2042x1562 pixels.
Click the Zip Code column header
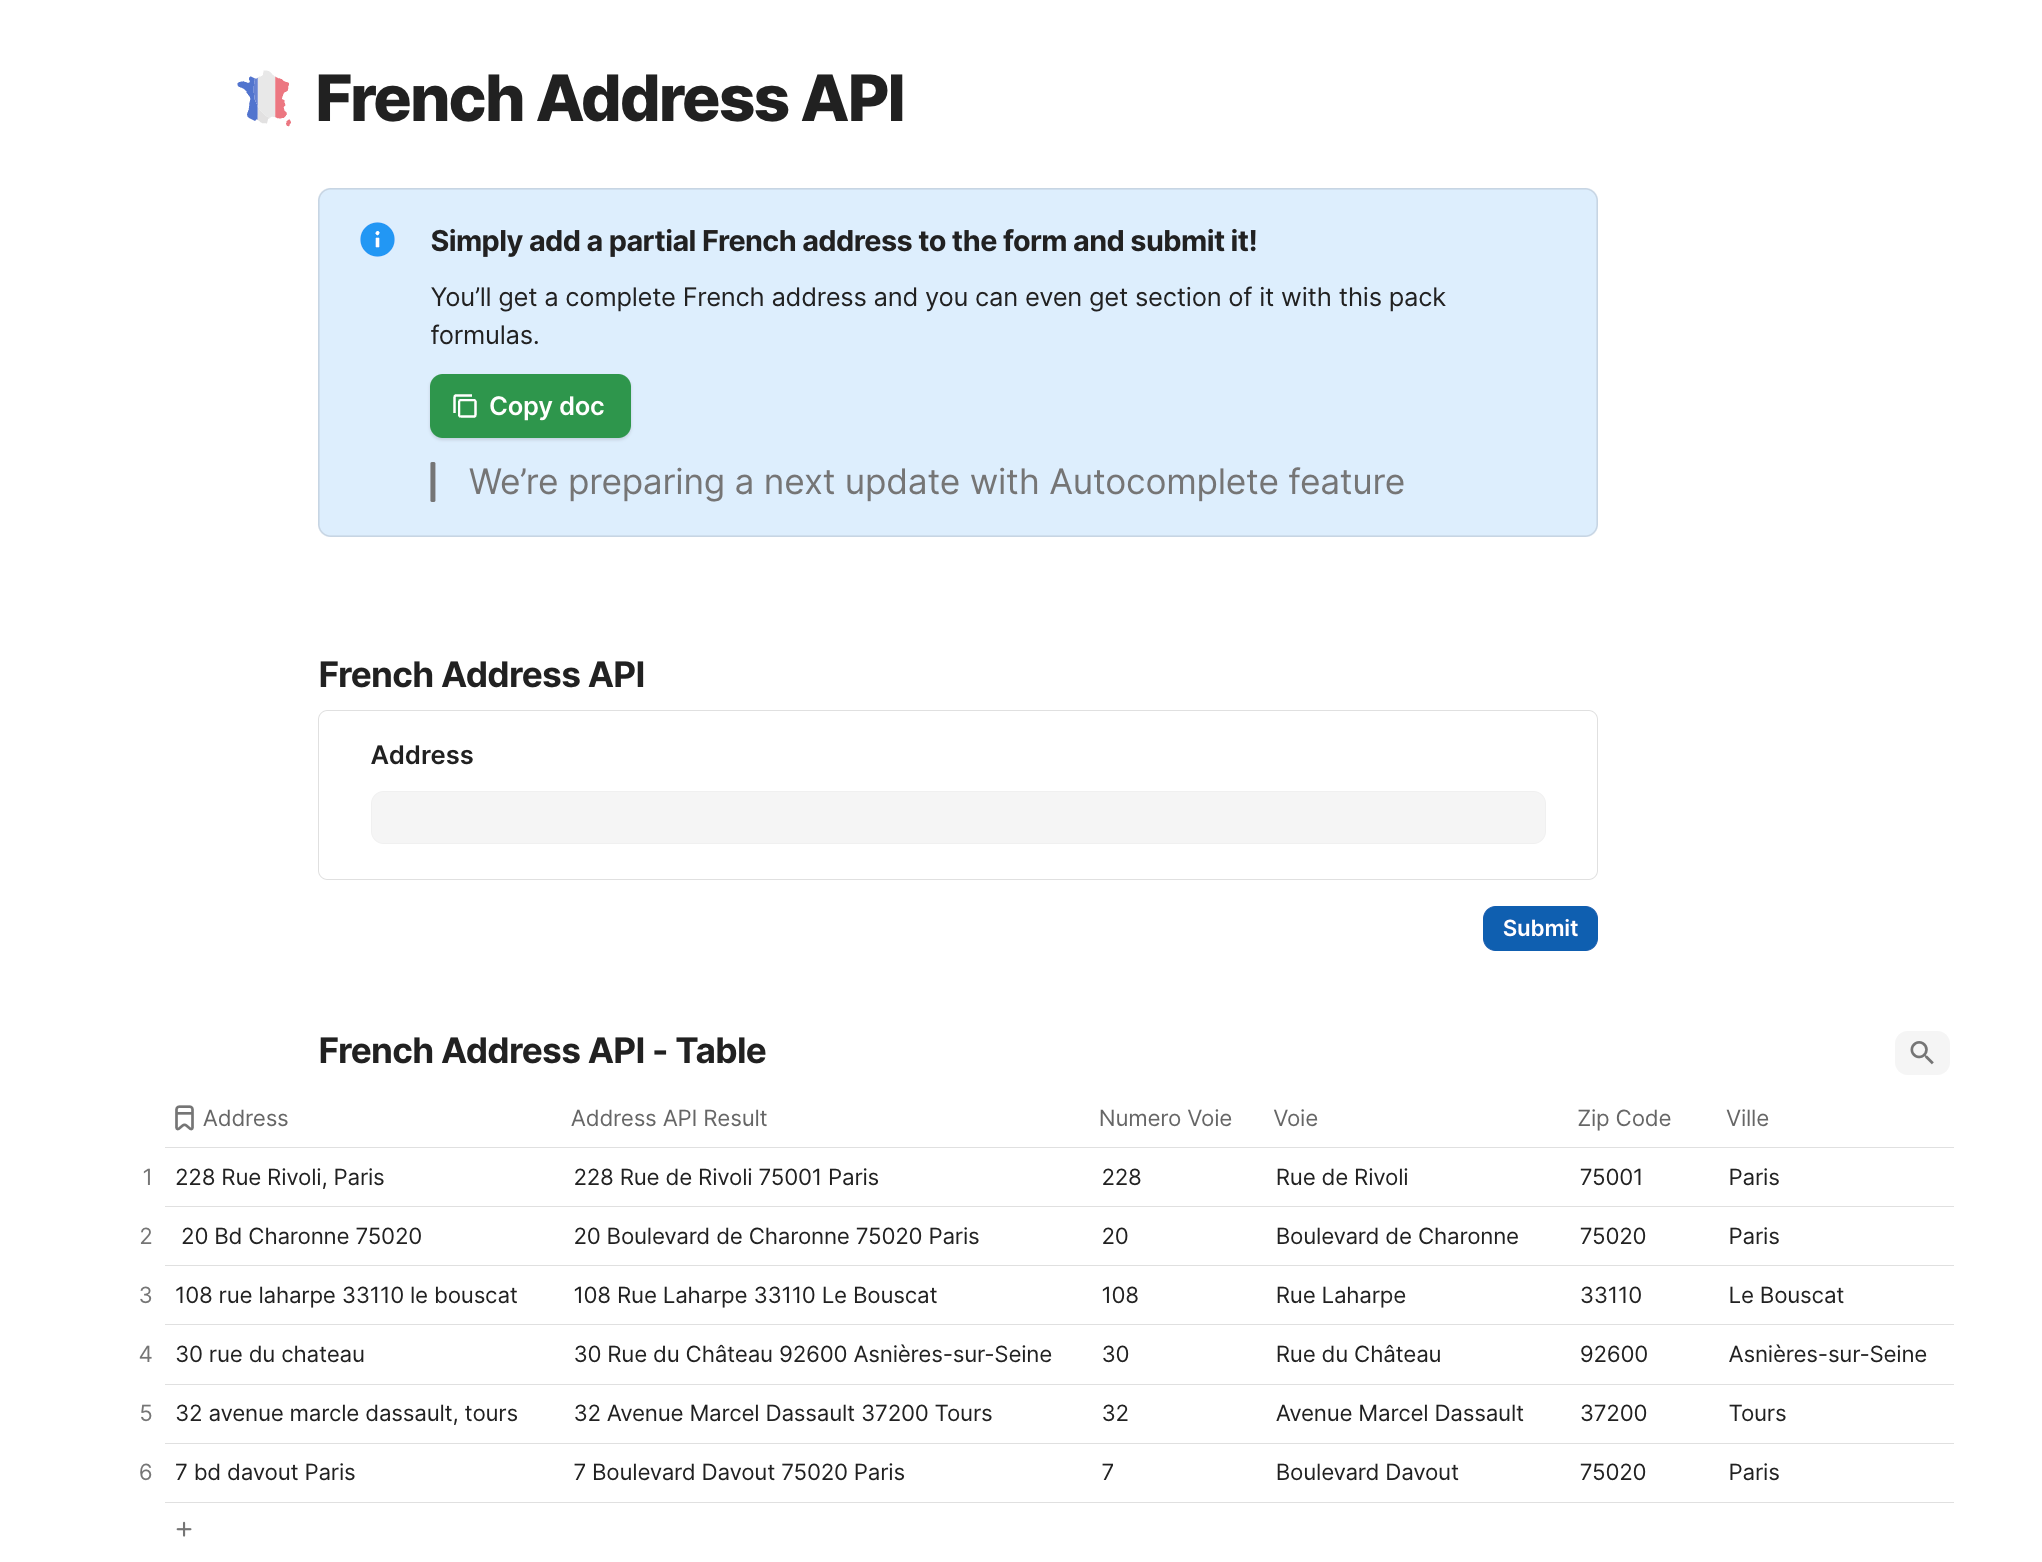1623,1118
